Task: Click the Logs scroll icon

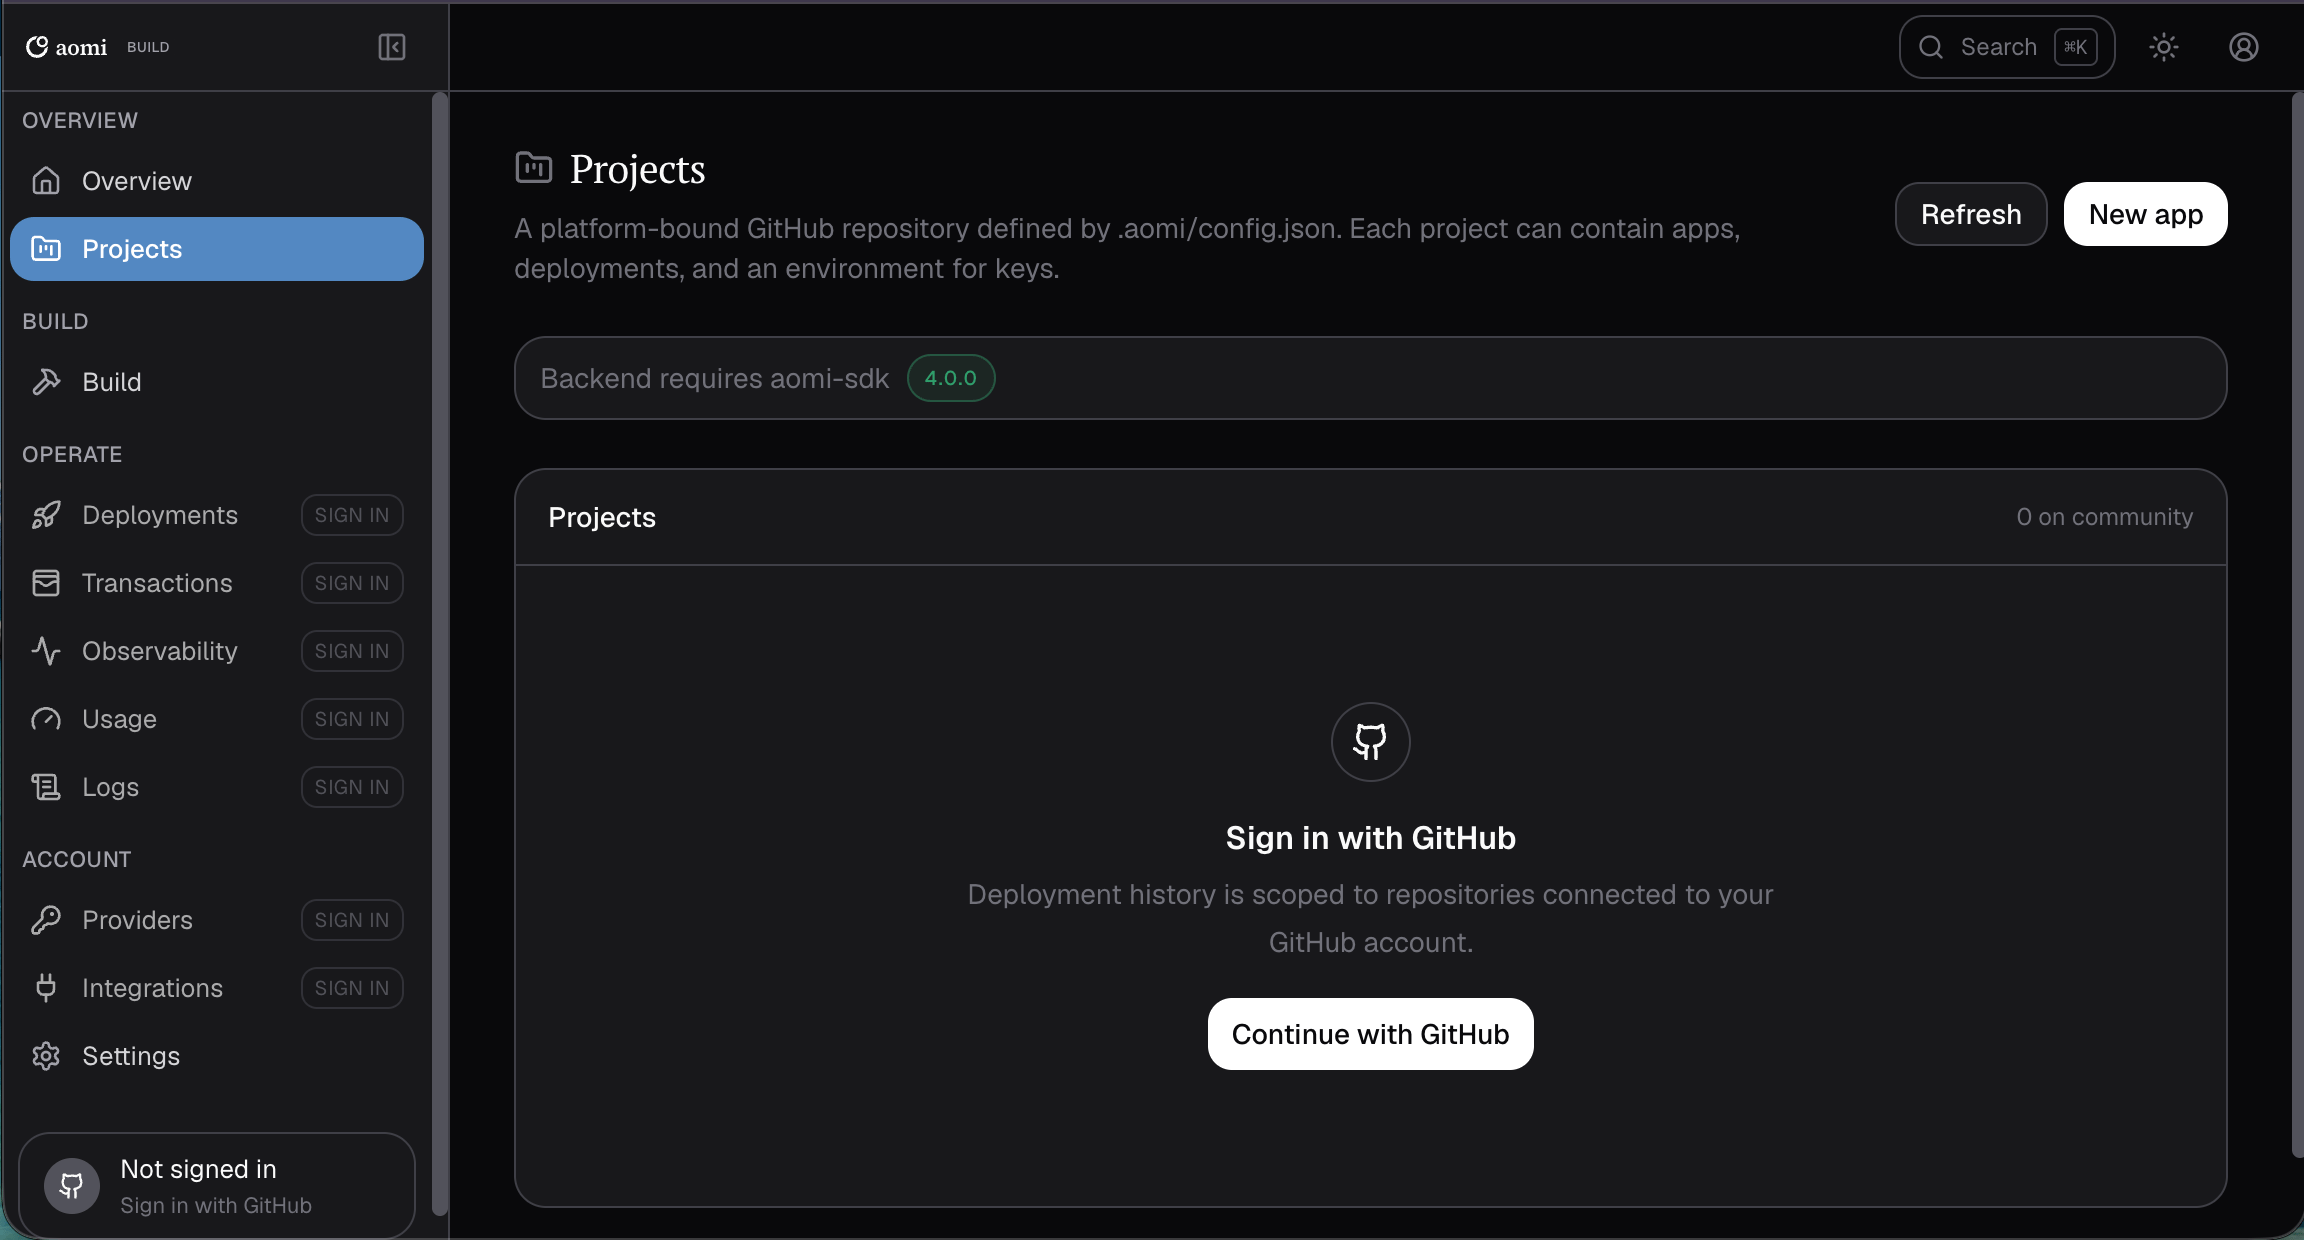Action: 46,787
